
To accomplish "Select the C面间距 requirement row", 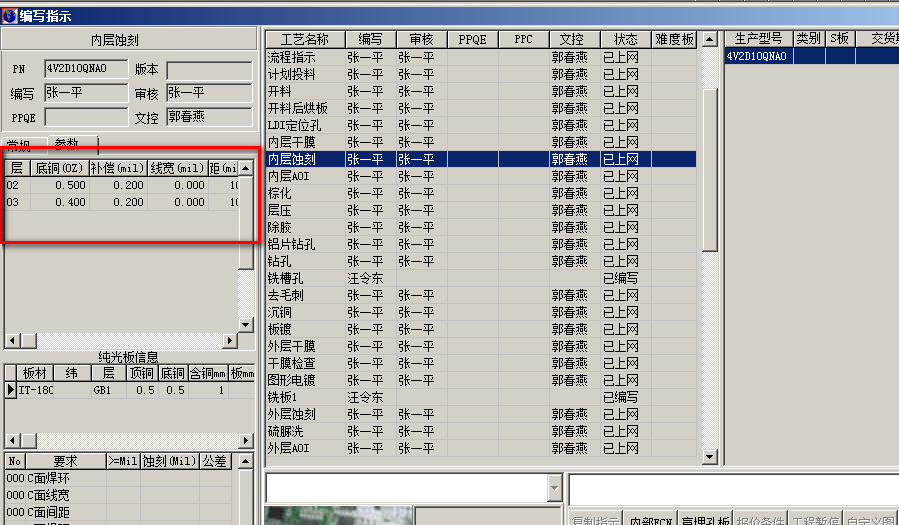I will pos(119,512).
